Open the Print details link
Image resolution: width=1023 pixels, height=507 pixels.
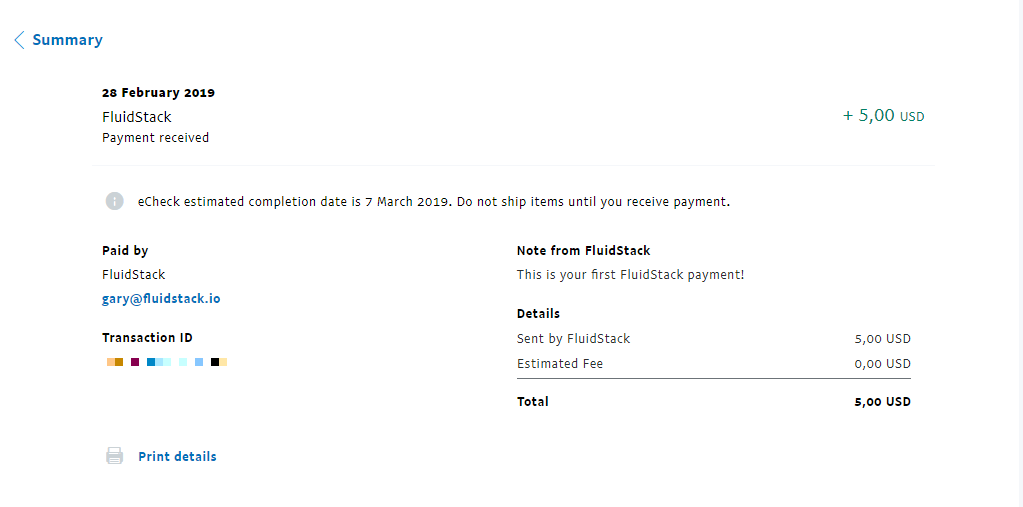click(x=177, y=456)
